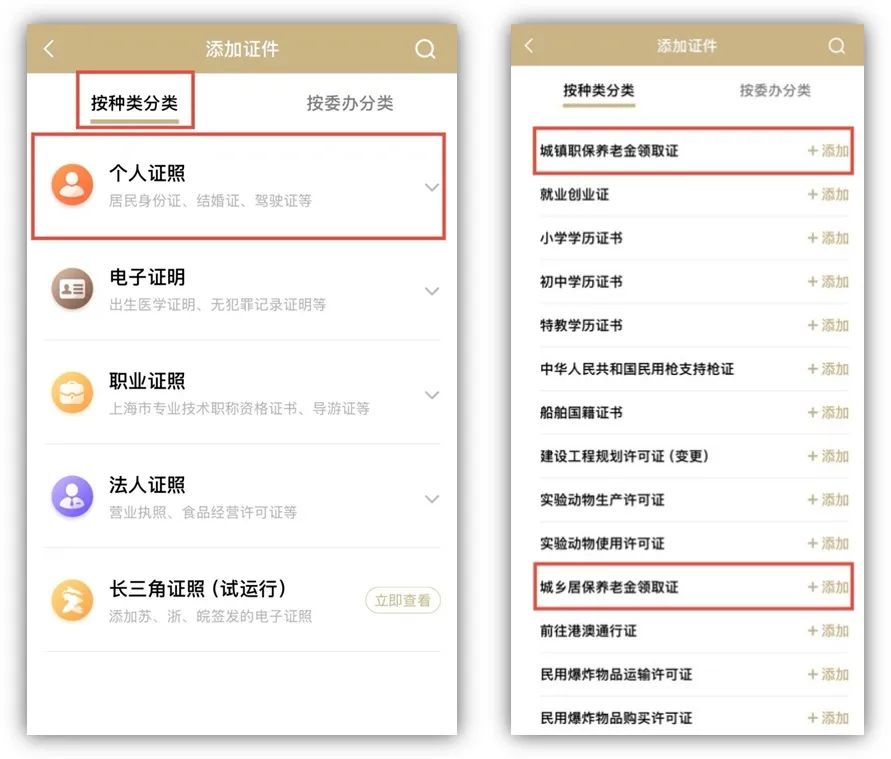Open the 法人证照 category title
The width and height of the screenshot is (891, 759).
click(x=147, y=485)
